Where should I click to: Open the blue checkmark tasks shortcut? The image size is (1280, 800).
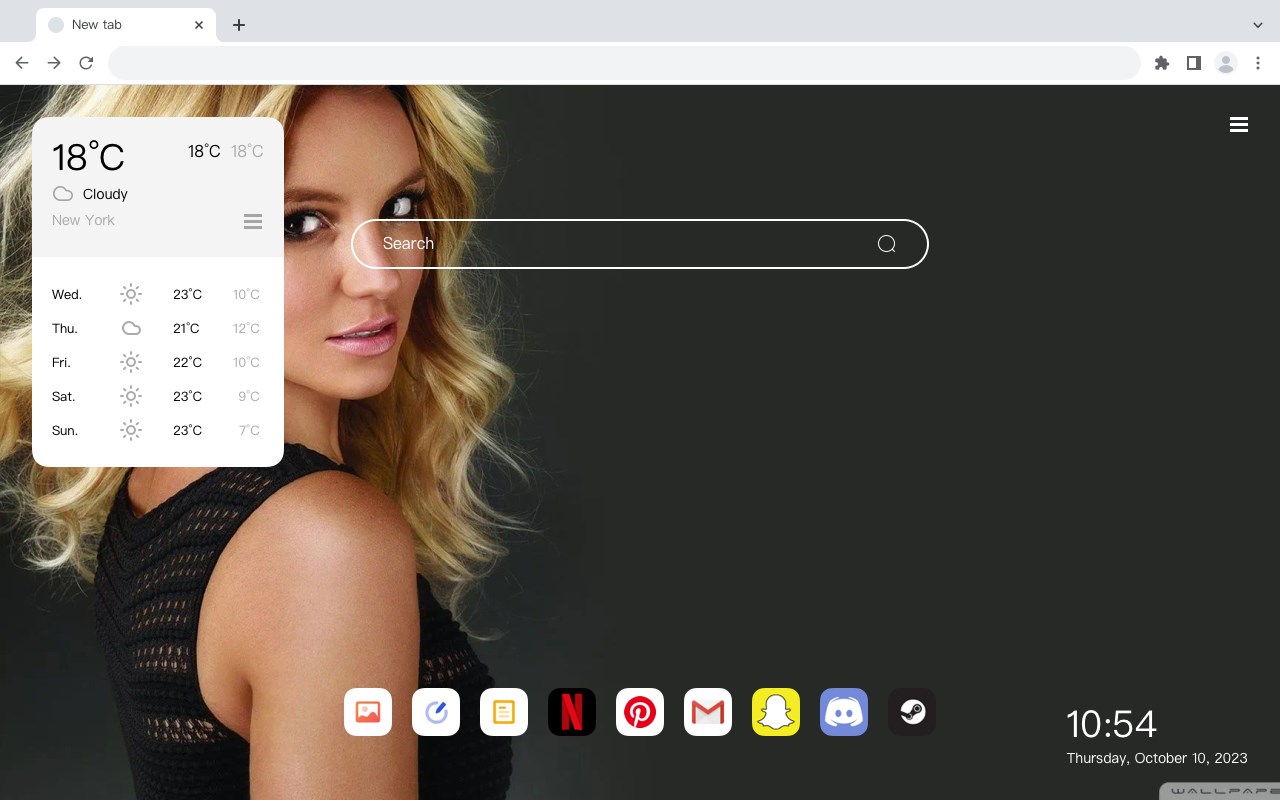(x=436, y=712)
